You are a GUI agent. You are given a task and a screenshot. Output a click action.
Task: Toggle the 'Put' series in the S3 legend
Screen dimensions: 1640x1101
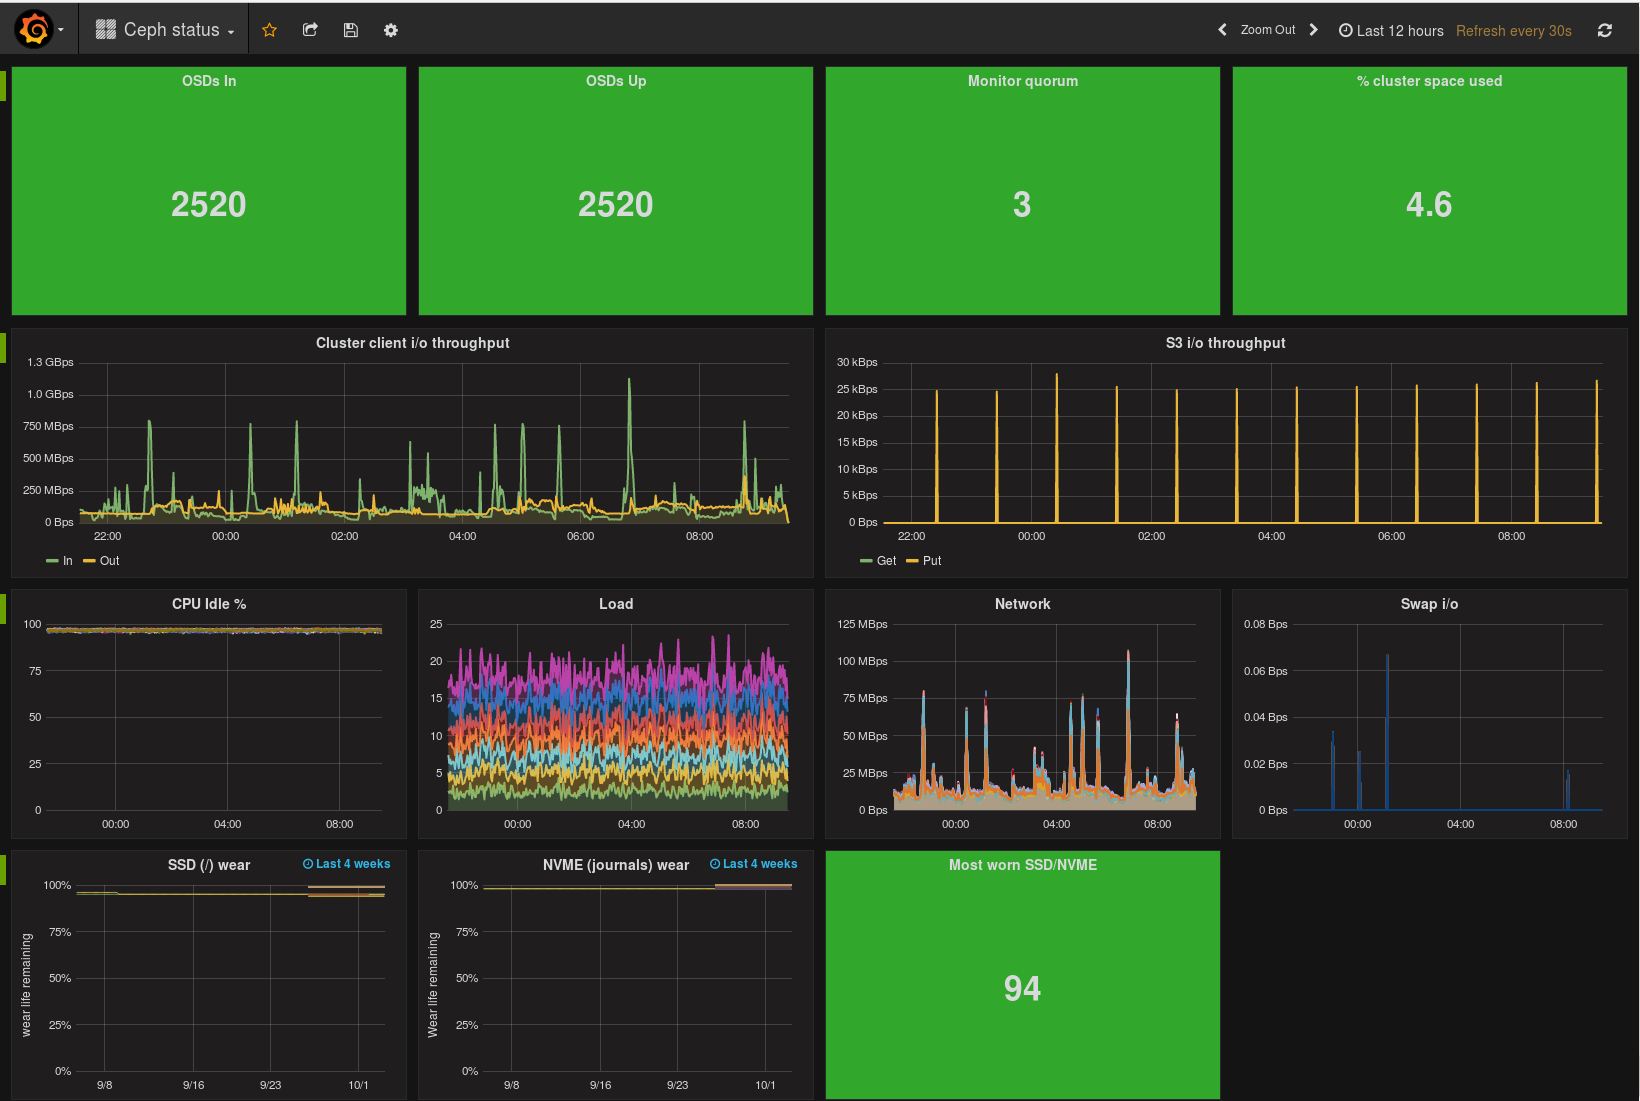coord(931,561)
